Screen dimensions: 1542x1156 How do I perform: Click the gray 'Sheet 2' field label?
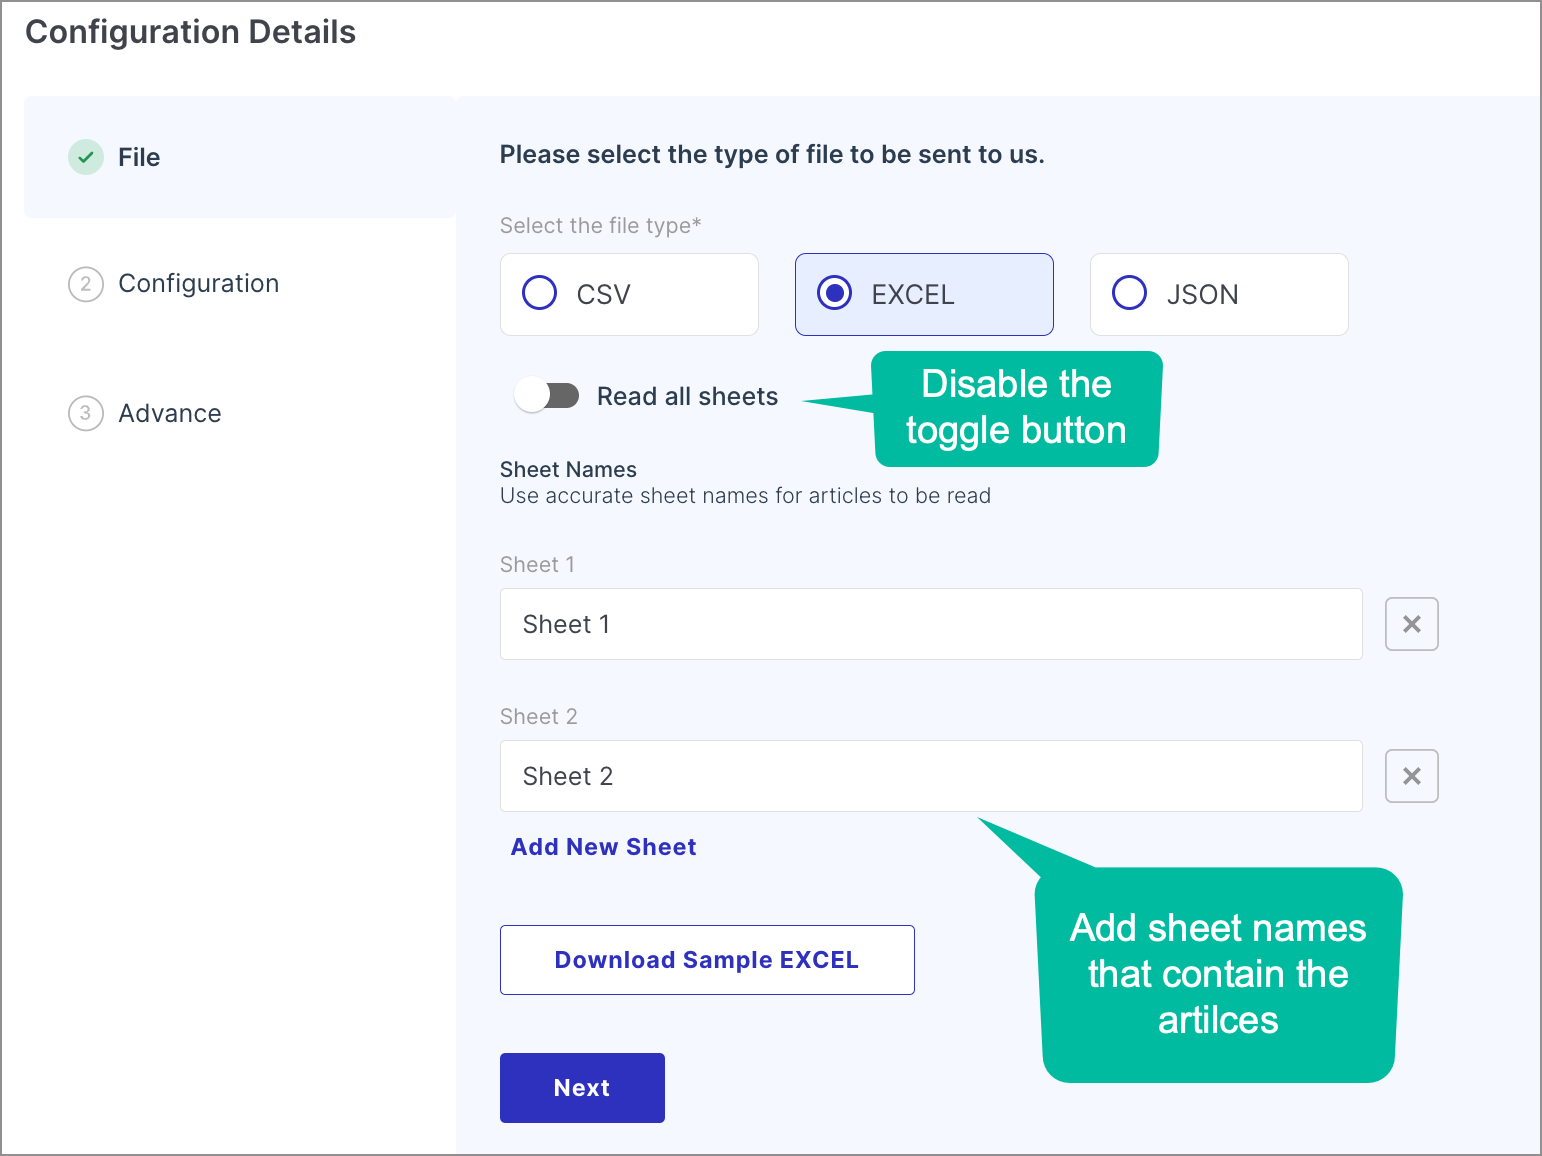539,717
